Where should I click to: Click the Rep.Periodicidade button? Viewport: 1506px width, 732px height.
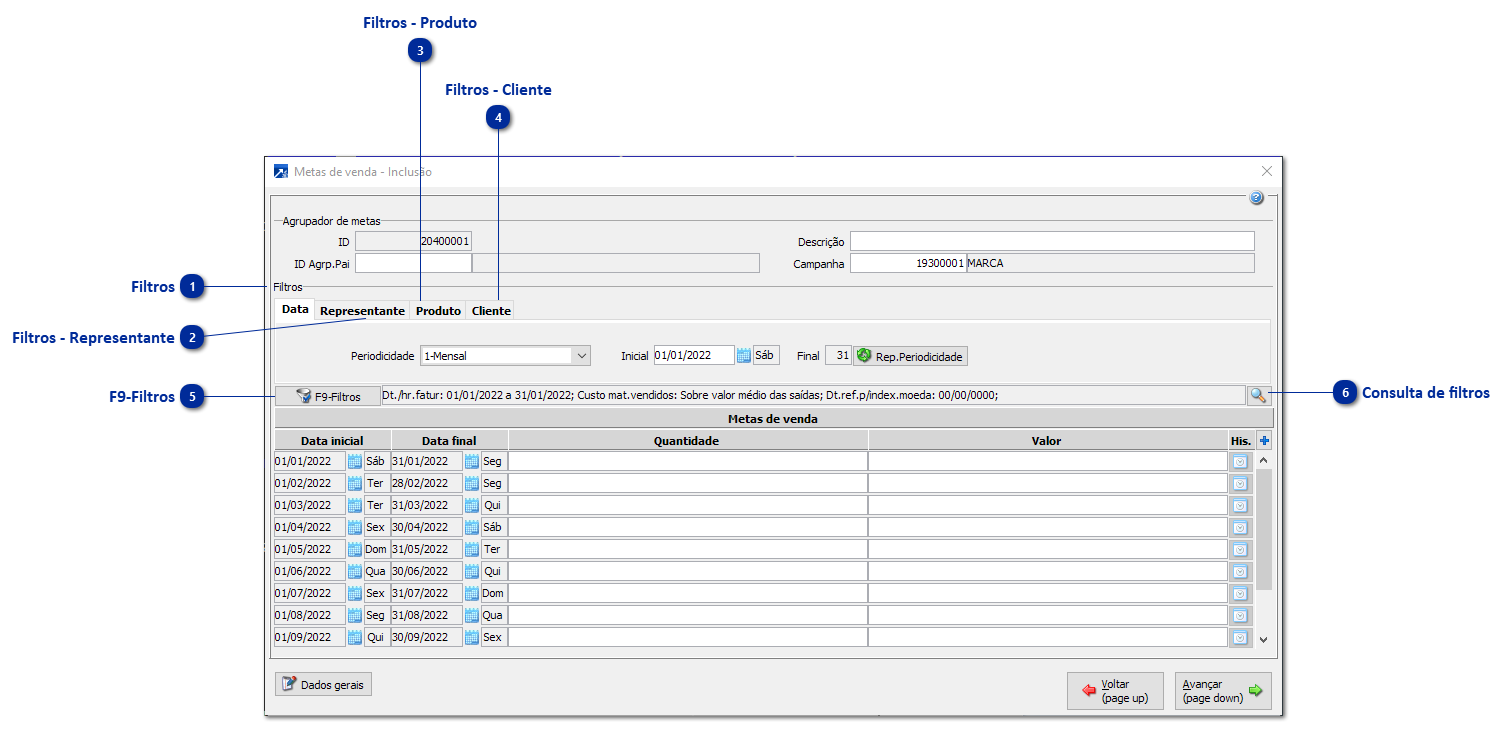pos(910,356)
